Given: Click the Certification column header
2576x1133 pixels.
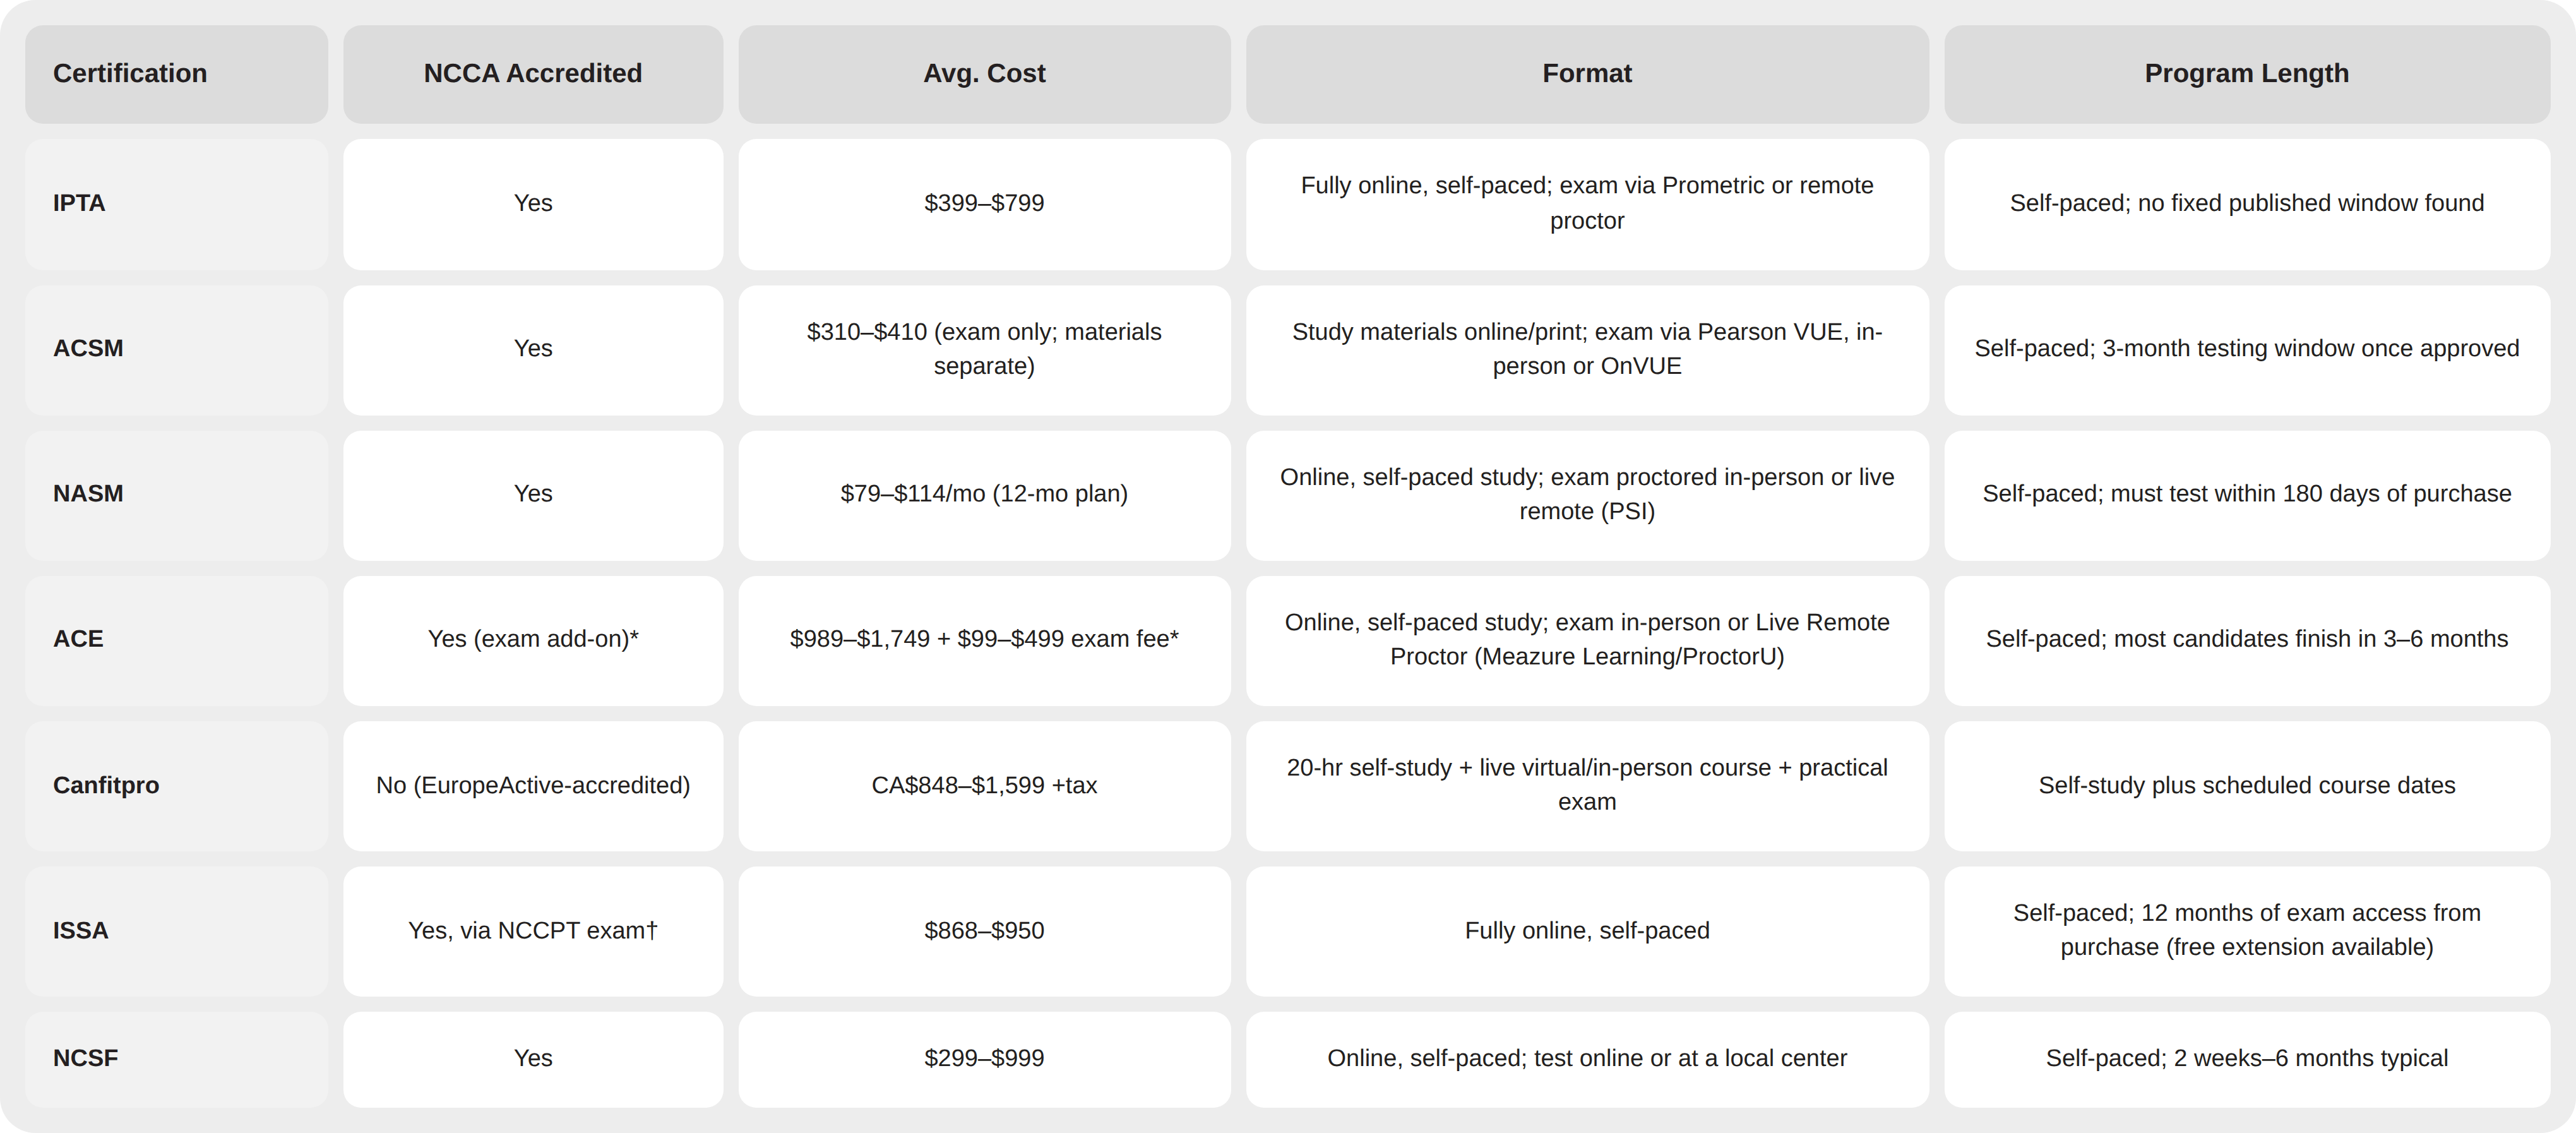Looking at the screenshot, I should point(176,74).
